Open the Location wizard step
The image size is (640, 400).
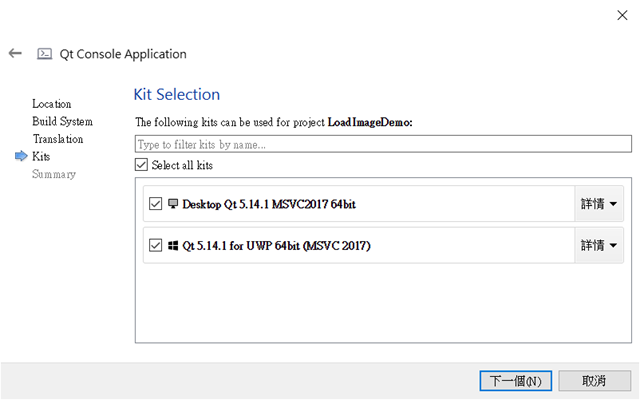point(52,104)
